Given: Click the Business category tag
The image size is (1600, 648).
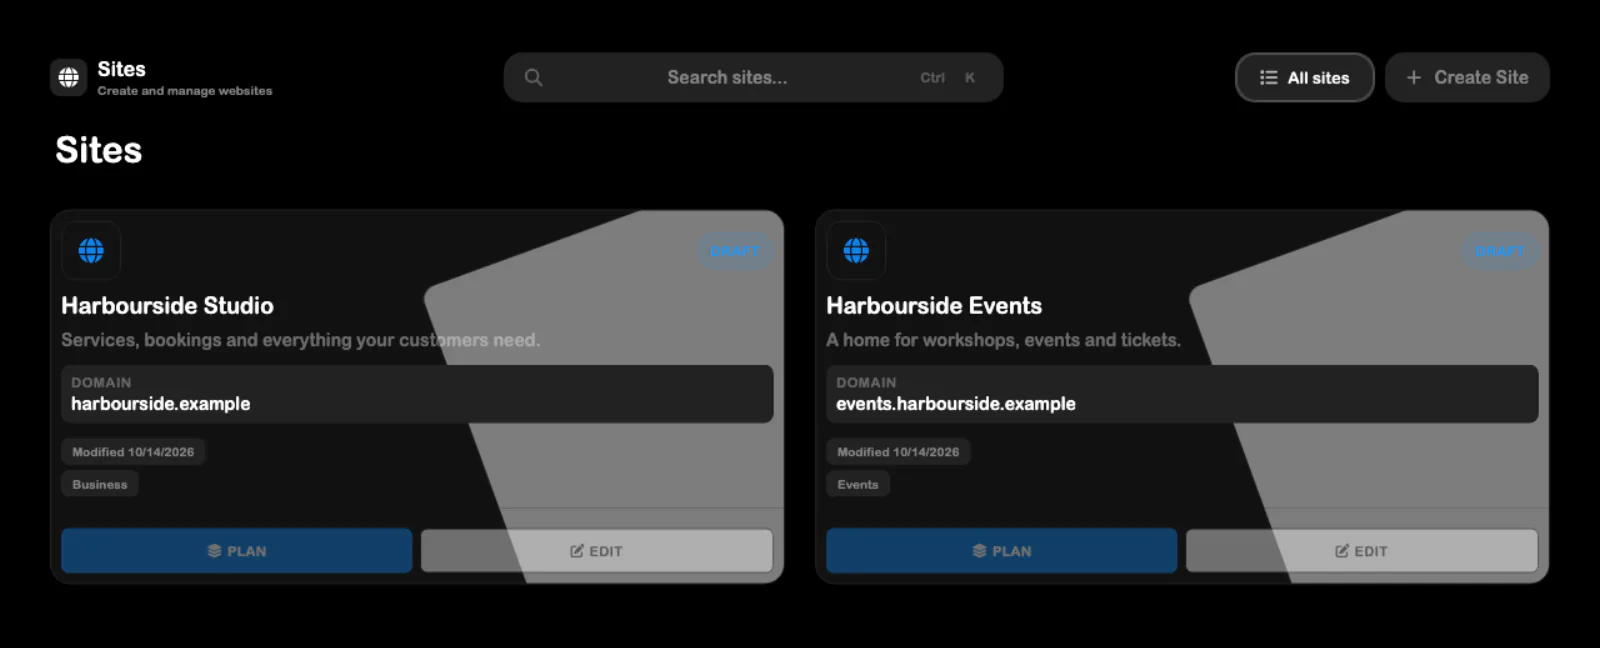Looking at the screenshot, I should tap(100, 484).
